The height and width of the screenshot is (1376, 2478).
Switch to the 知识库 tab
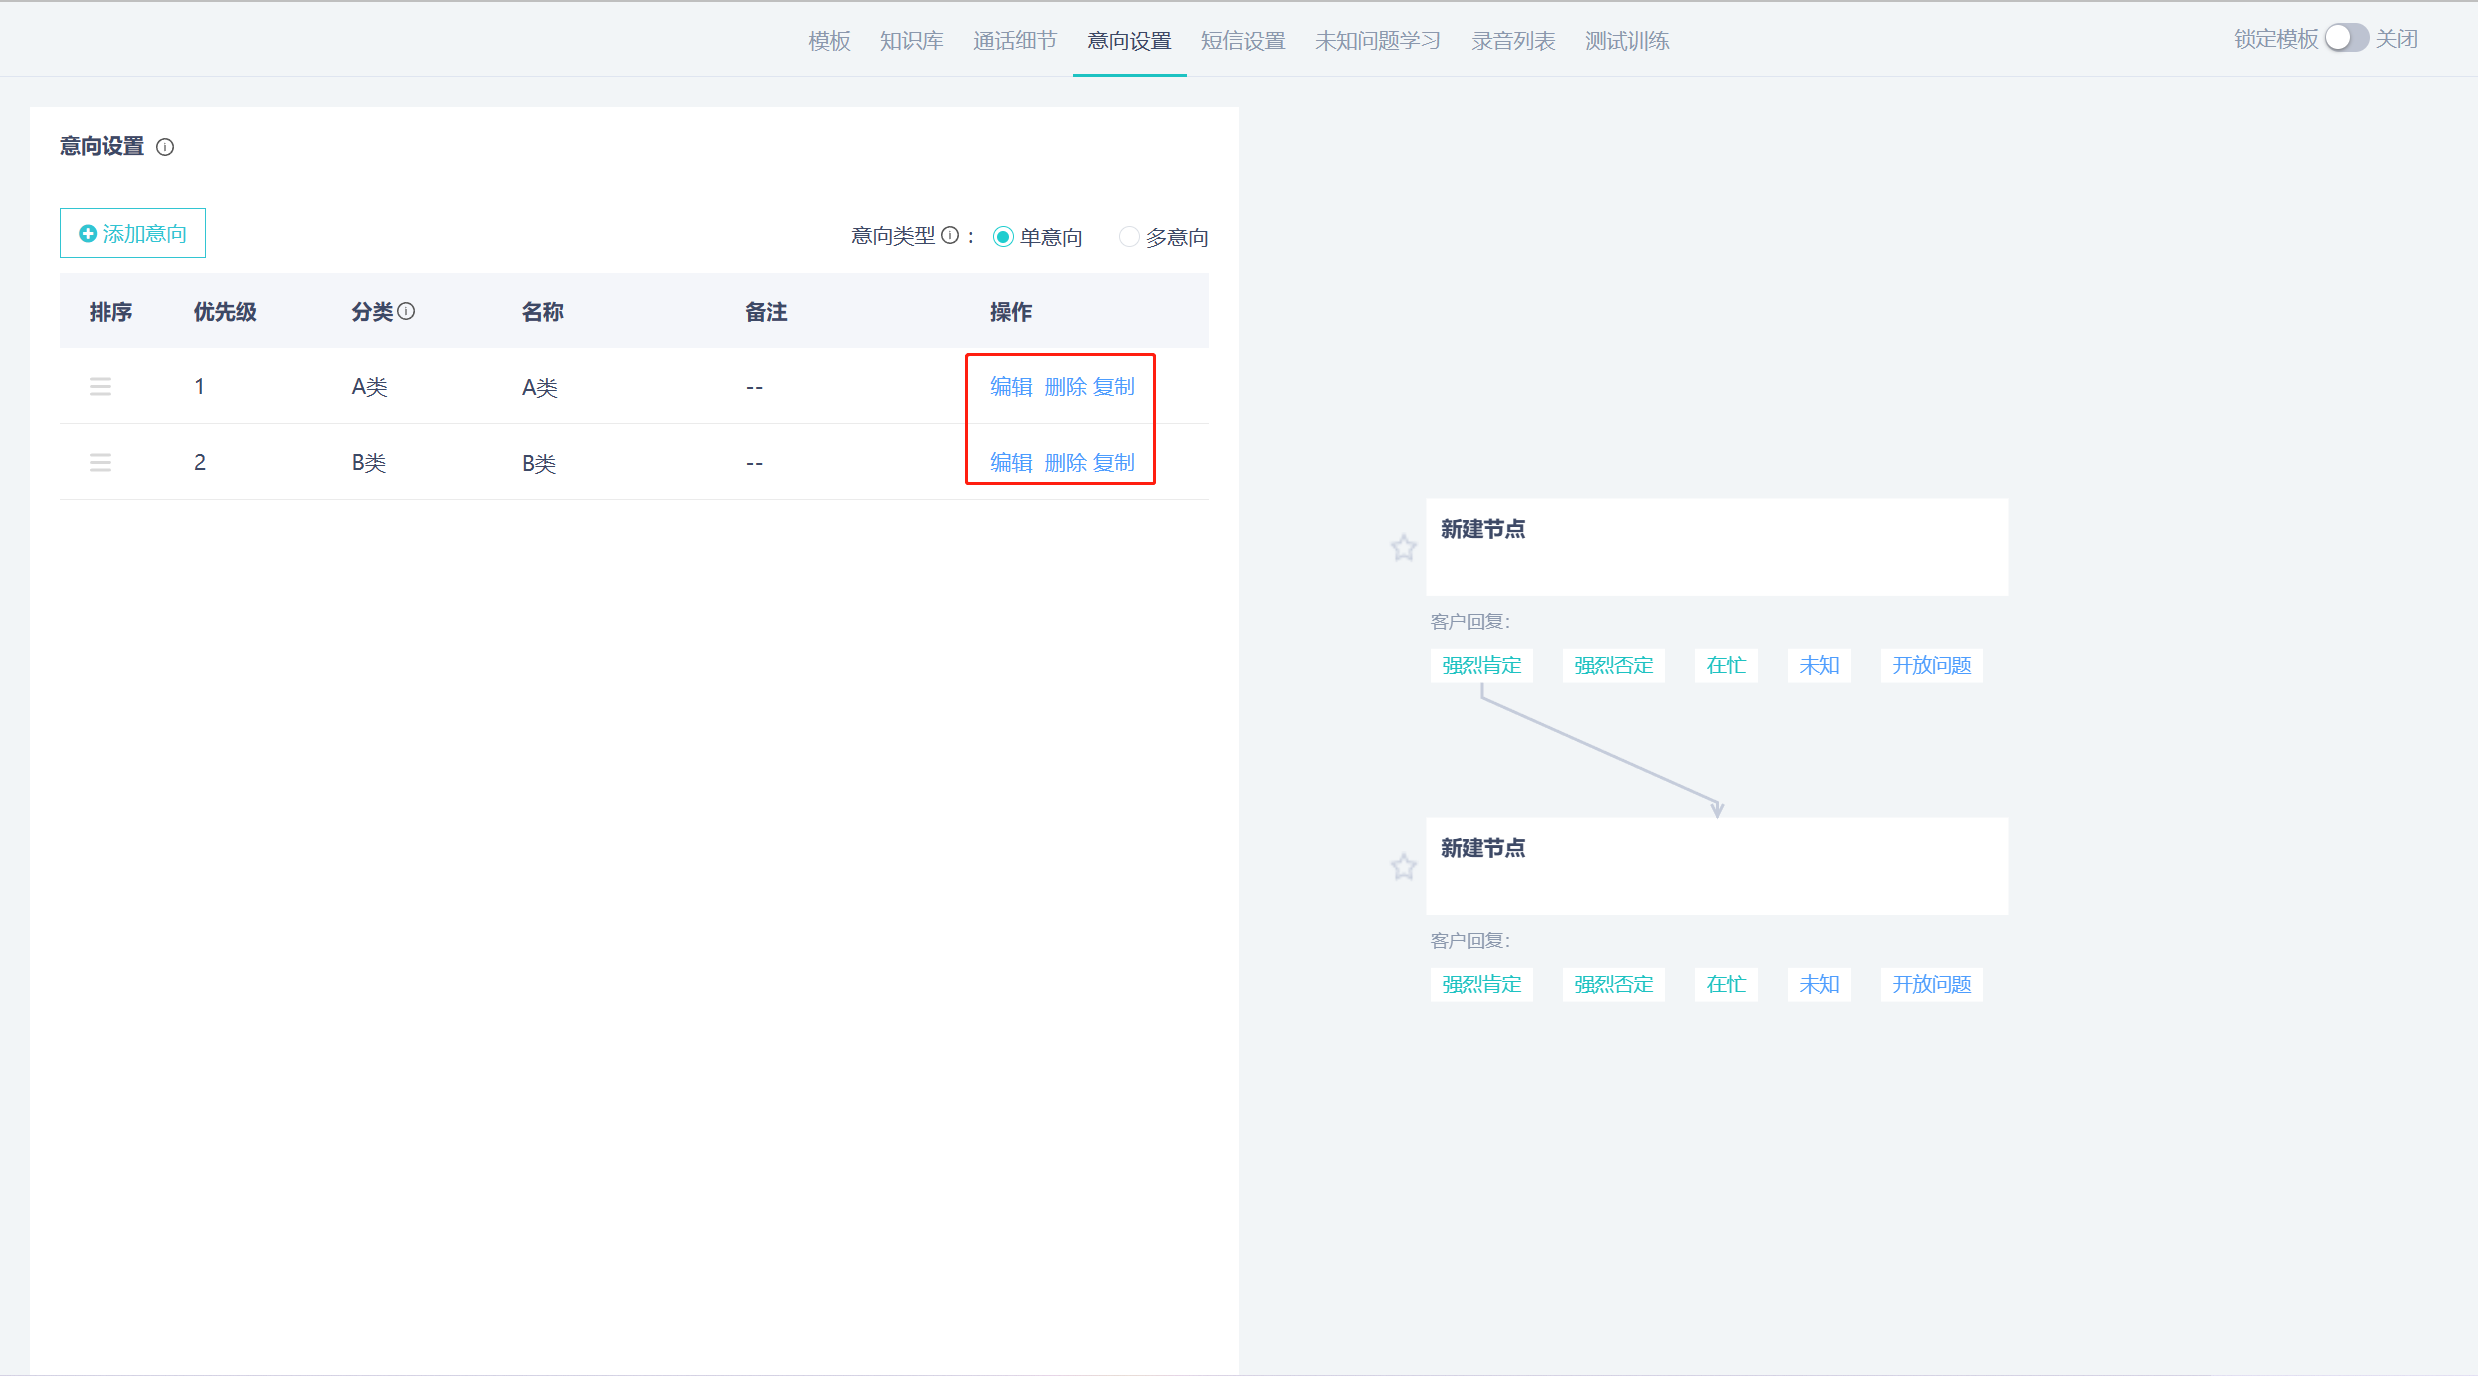(x=911, y=41)
